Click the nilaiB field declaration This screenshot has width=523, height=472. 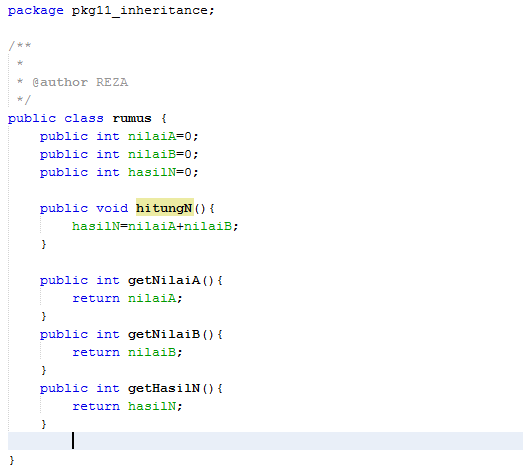119,154
